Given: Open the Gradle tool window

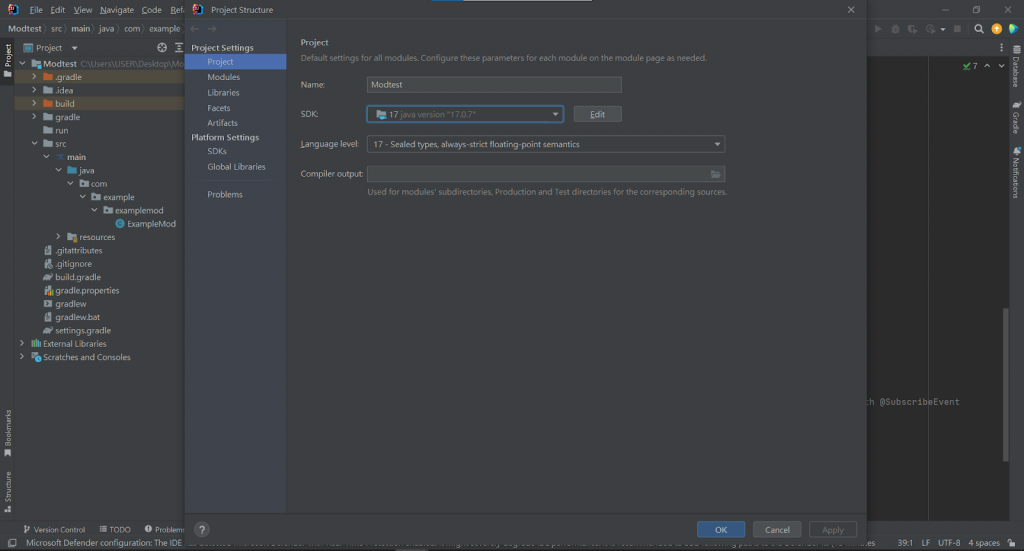Looking at the screenshot, I should [1016, 118].
